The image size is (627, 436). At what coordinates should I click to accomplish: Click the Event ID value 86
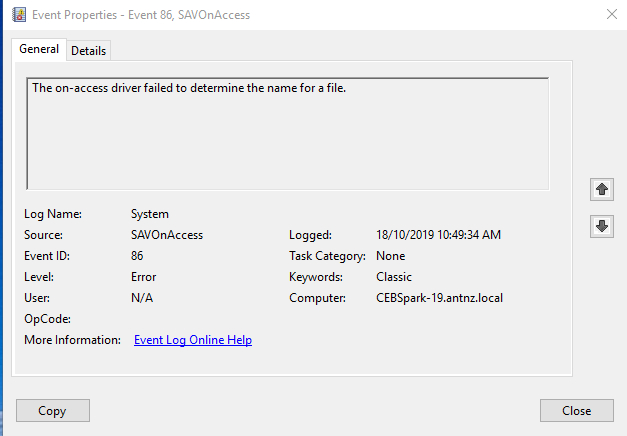[x=138, y=256]
